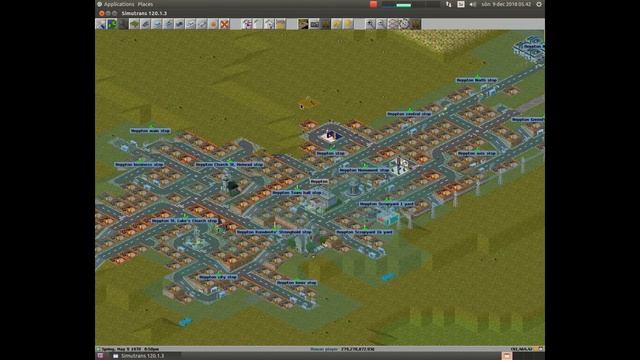
Task: Open the minimap icon in toolbar
Action: point(112,24)
